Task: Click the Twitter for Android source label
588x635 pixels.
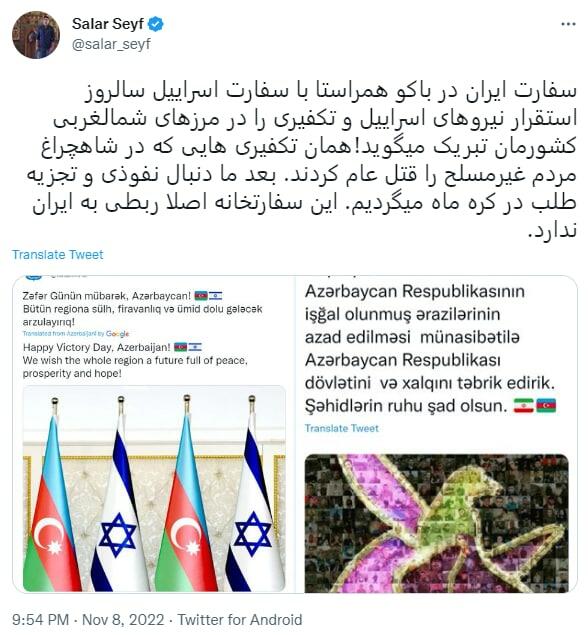Action: click(240, 620)
